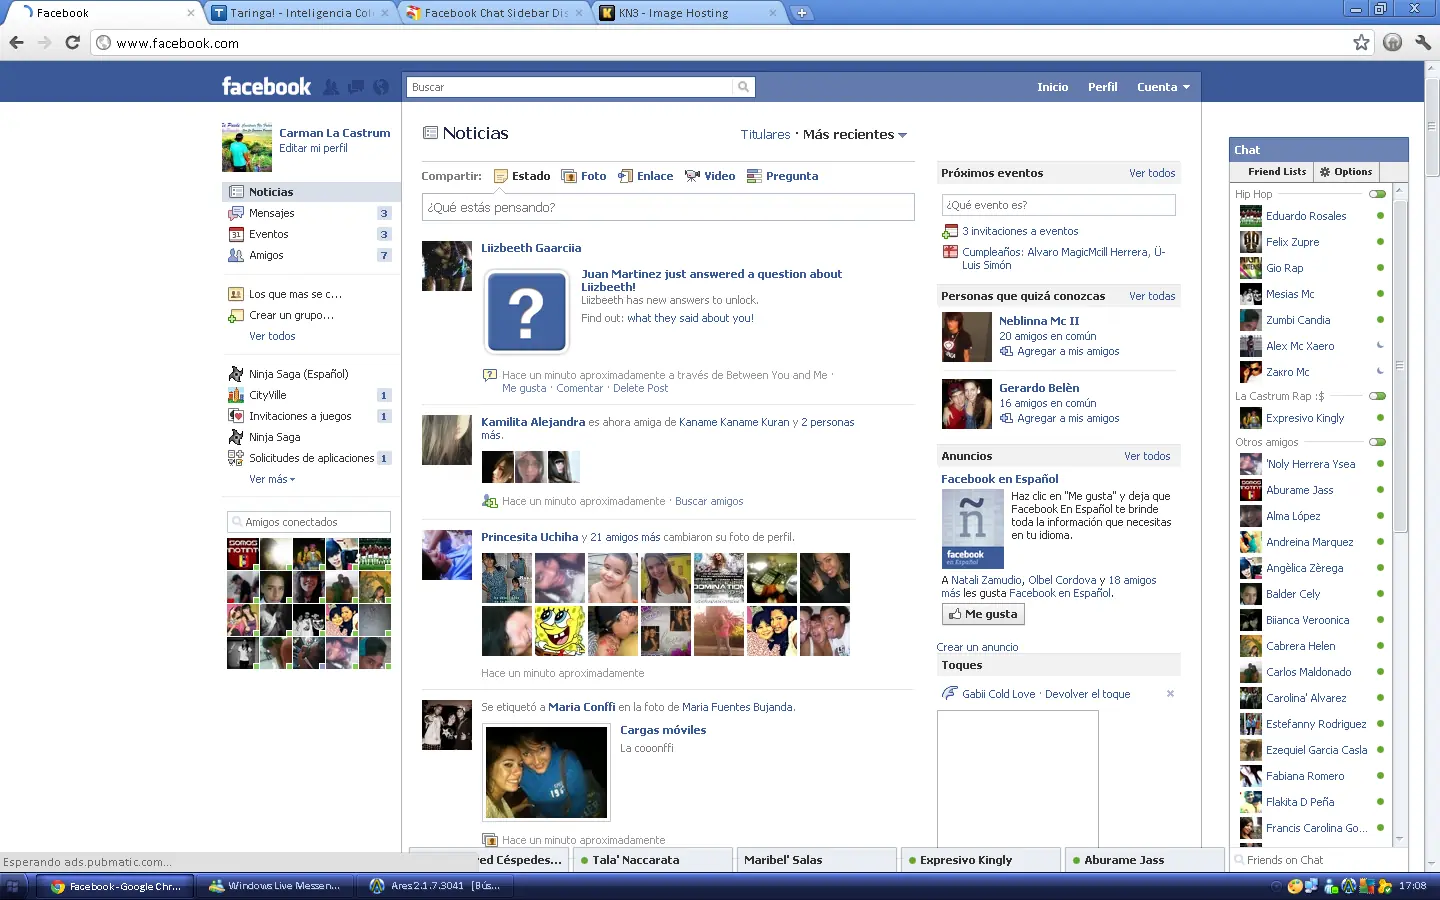Toggle Hip Hop friend list switch
Viewport: 1440px width, 900px height.
[1378, 194]
